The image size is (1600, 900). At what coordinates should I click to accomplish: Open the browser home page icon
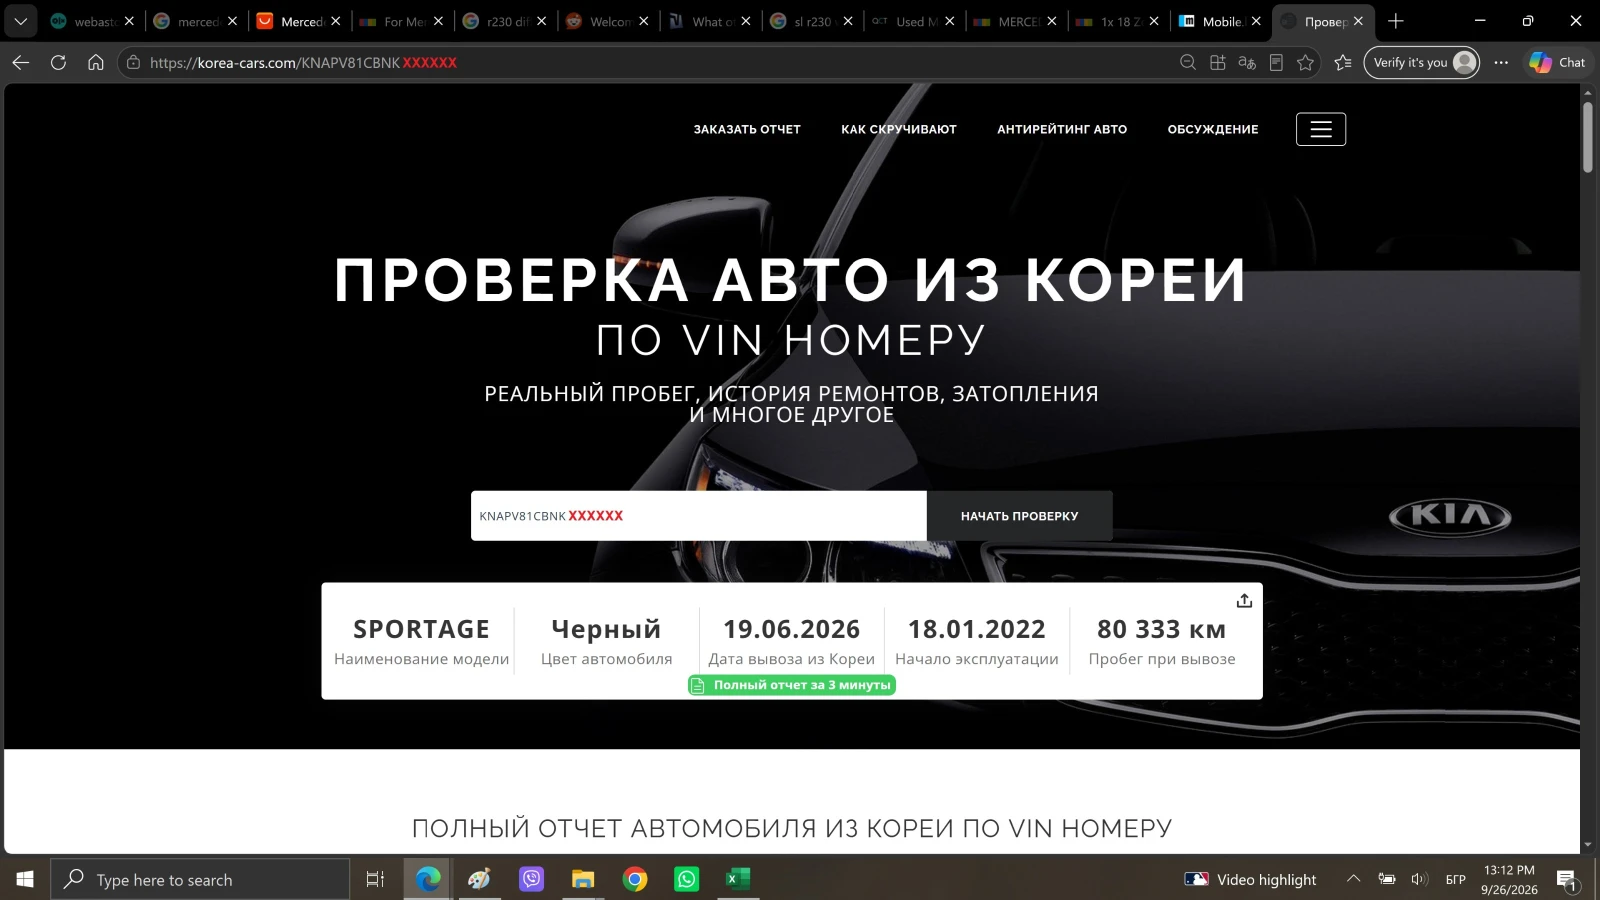pyautogui.click(x=96, y=62)
